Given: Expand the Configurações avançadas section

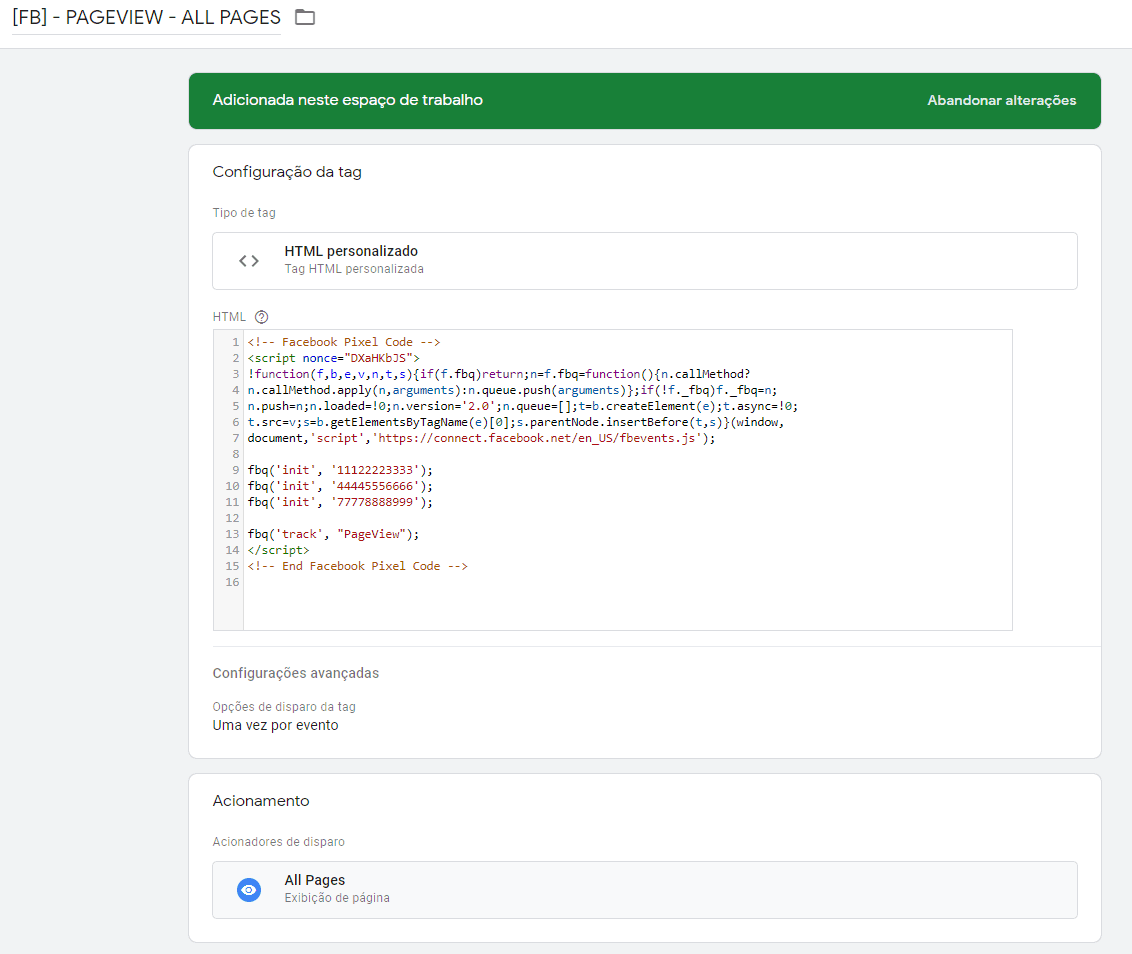Looking at the screenshot, I should 296,673.
